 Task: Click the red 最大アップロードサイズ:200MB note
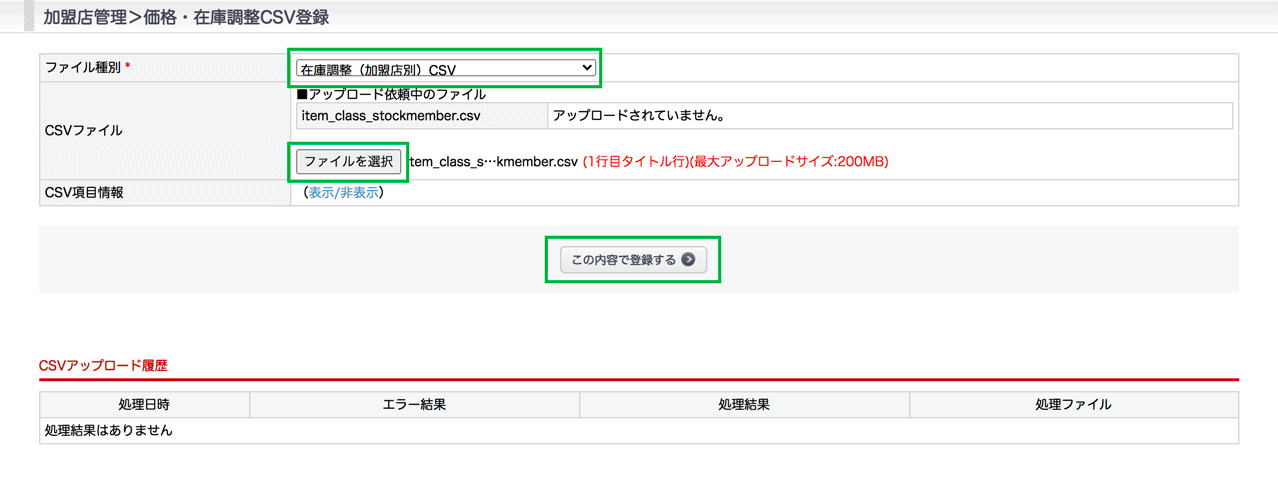click(790, 161)
